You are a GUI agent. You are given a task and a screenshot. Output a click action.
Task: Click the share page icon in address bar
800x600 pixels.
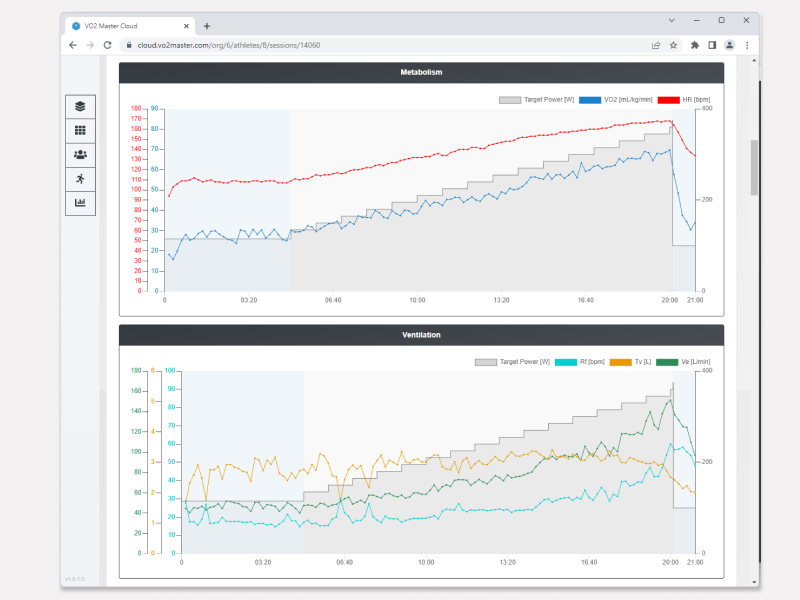(x=655, y=45)
